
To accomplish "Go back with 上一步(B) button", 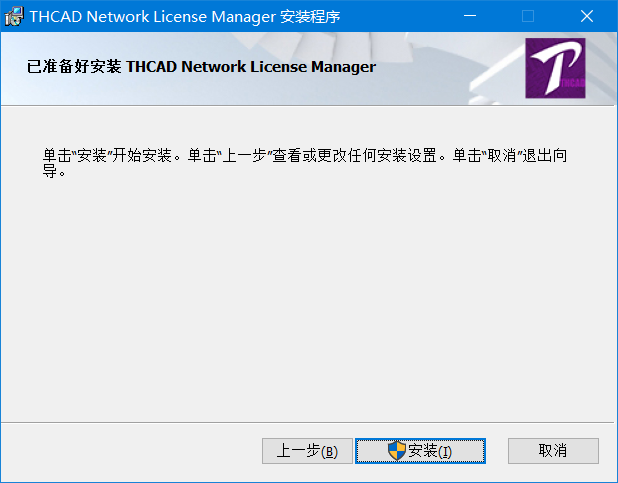I will pos(307,451).
